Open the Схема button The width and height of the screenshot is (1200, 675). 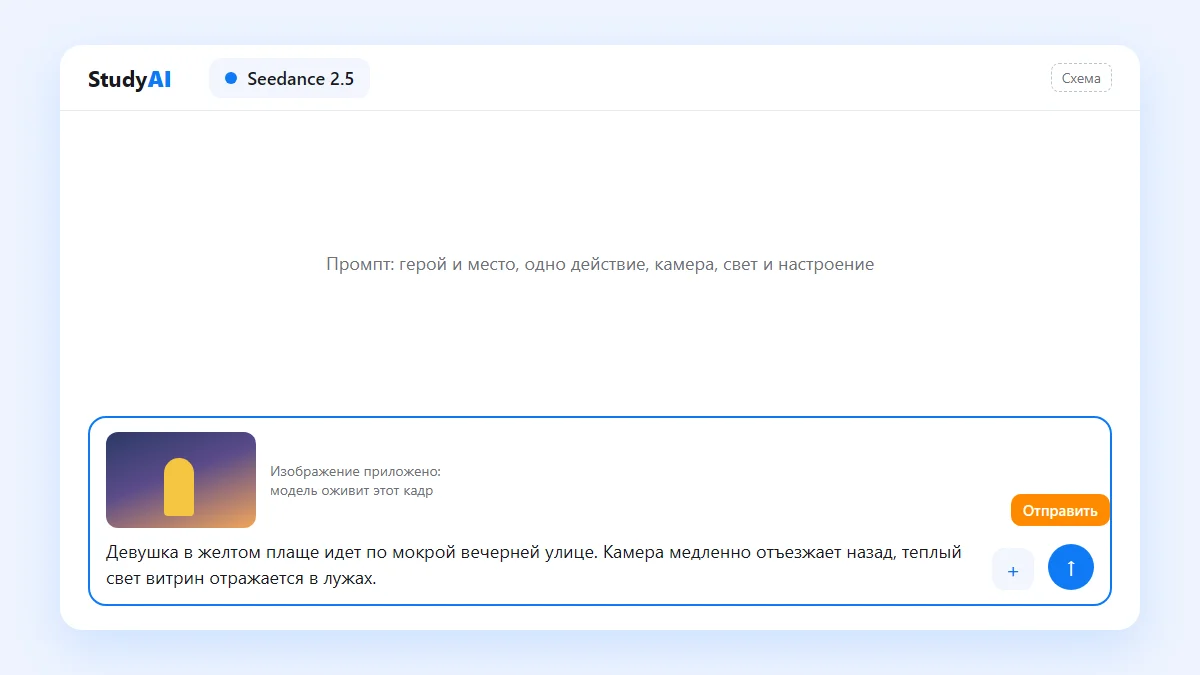(x=1081, y=78)
